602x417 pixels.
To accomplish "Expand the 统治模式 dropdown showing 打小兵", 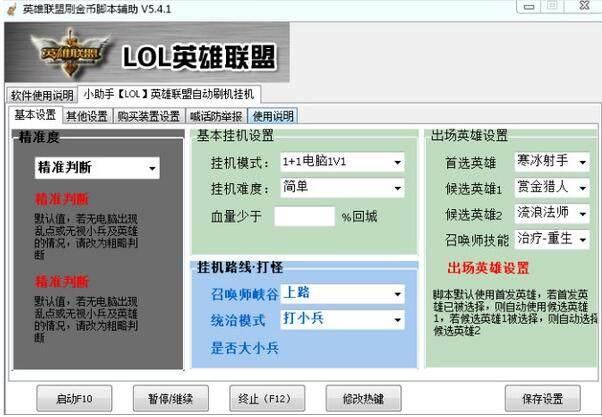I will 342,319.
